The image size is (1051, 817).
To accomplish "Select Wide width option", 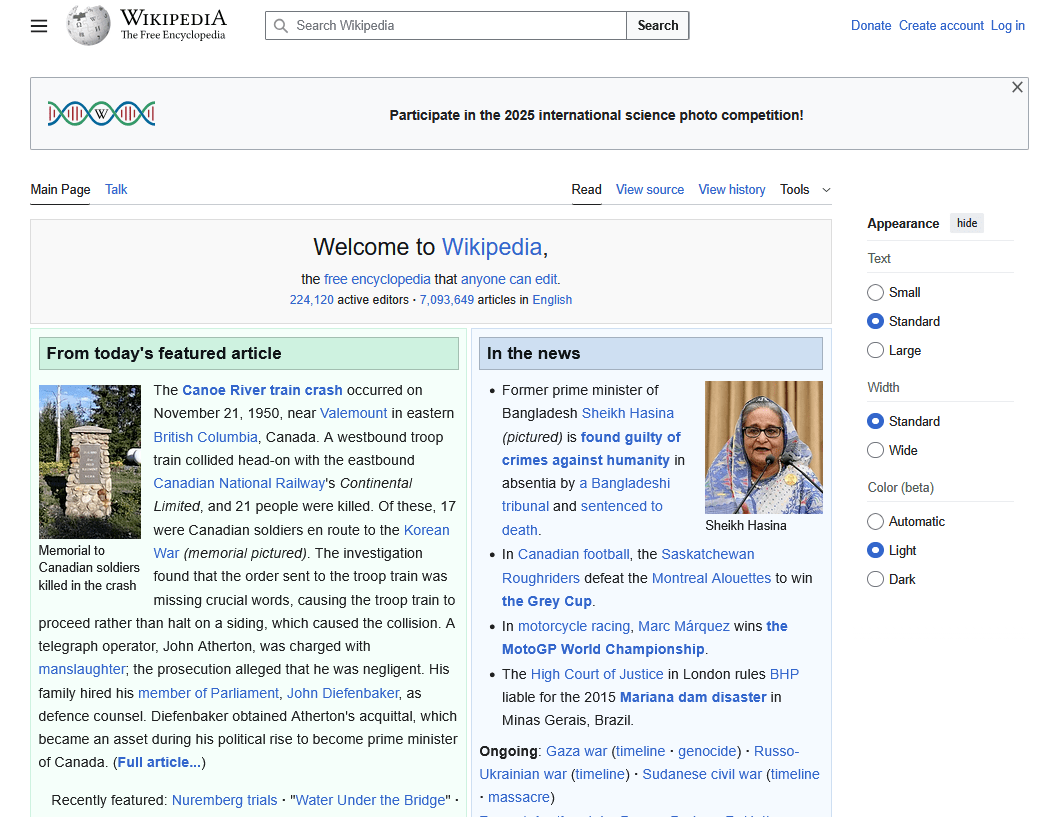I will click(x=875, y=450).
